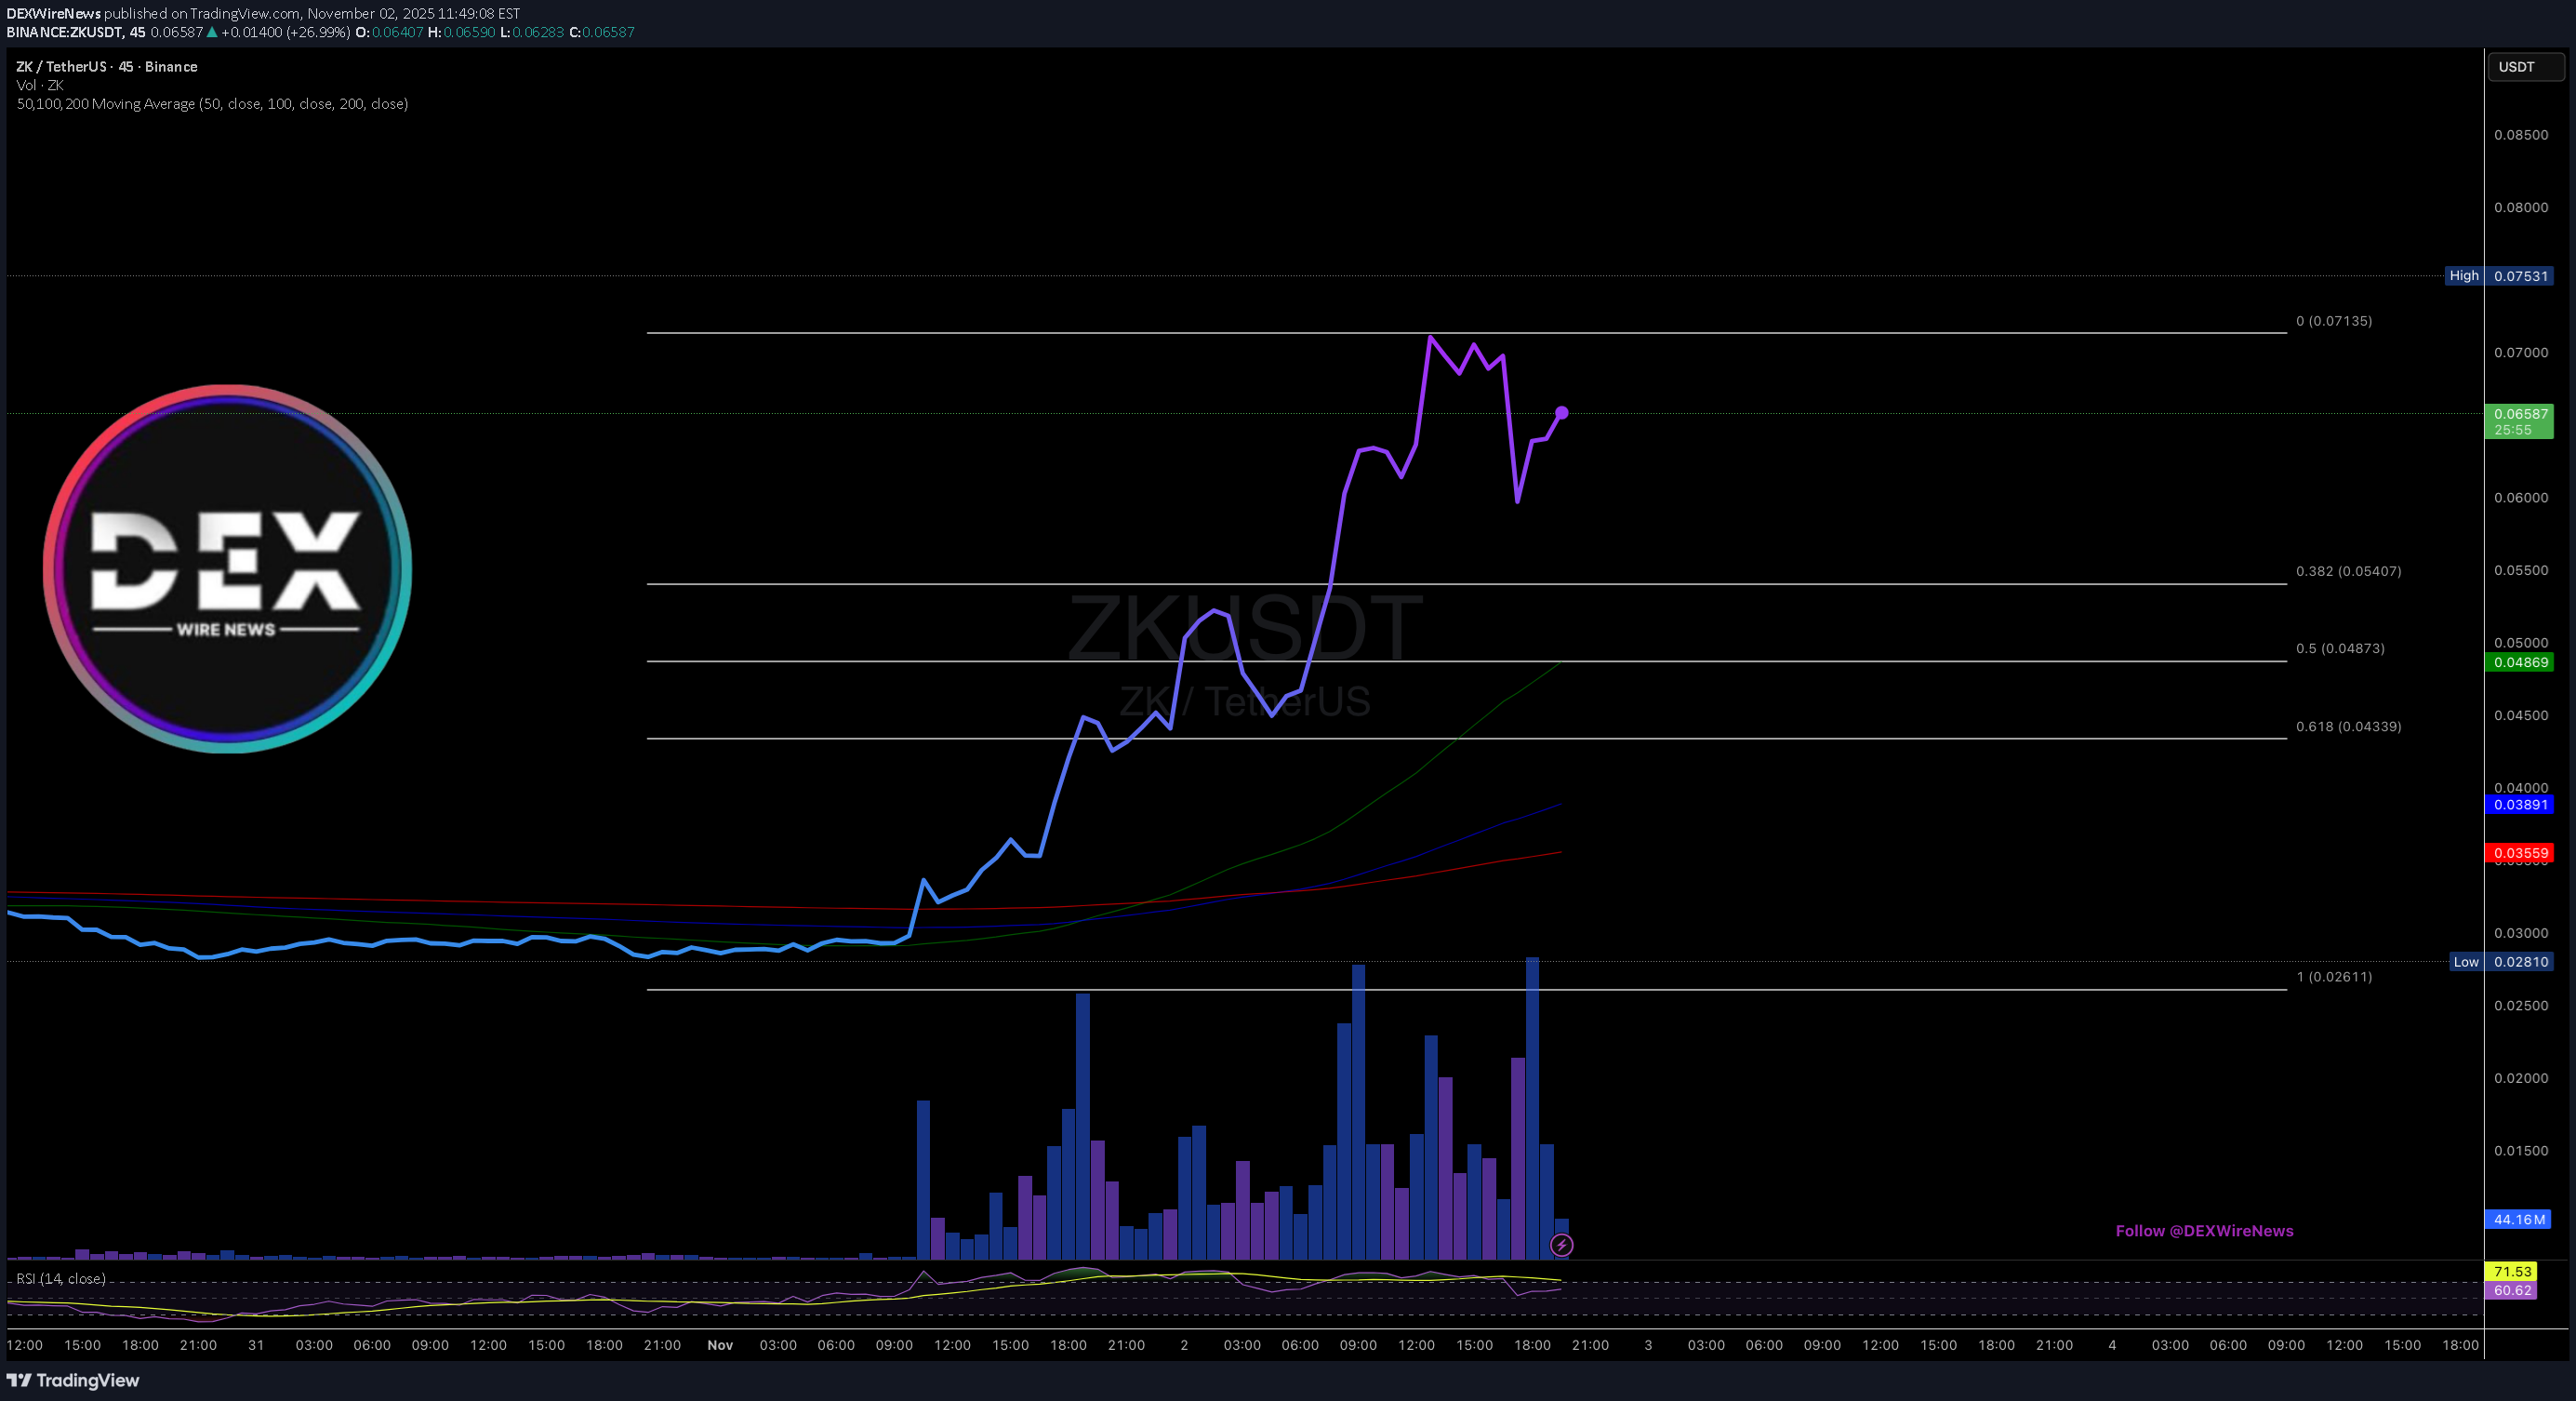Screen dimensions: 2576x1401
Task: Click the 0.618 (0.04339) Fibonacci label
Action: [2347, 726]
